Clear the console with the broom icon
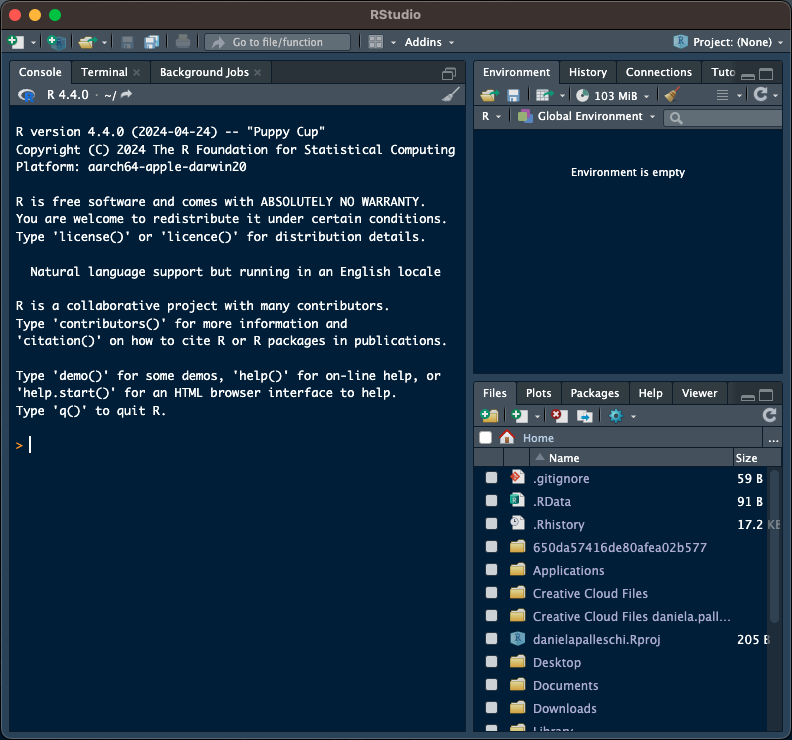The image size is (792, 740). (x=451, y=95)
